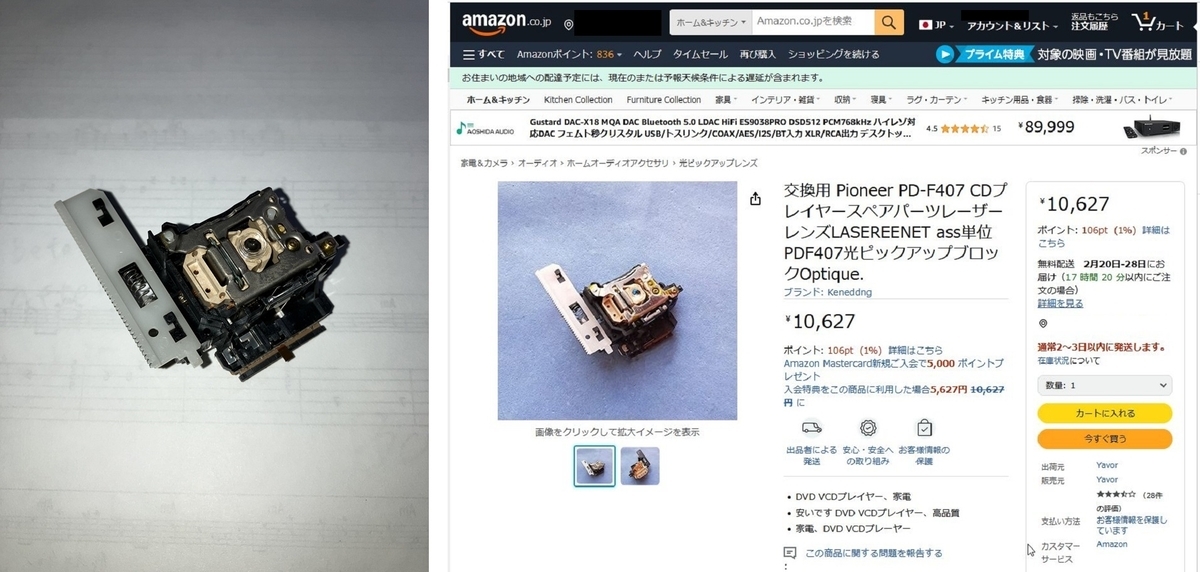The width and height of the screenshot is (1200, 572).
Task: Select the Kitchen Collection tab
Action: point(578,100)
